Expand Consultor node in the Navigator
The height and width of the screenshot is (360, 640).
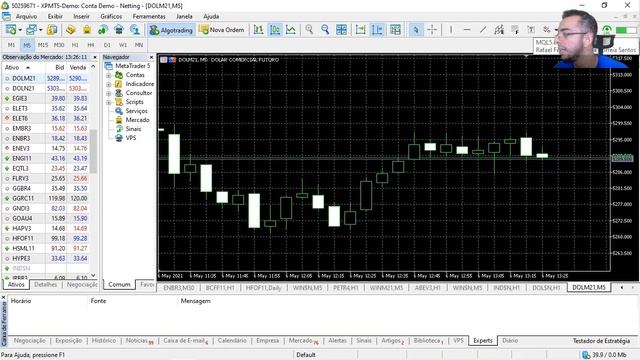pos(109,93)
